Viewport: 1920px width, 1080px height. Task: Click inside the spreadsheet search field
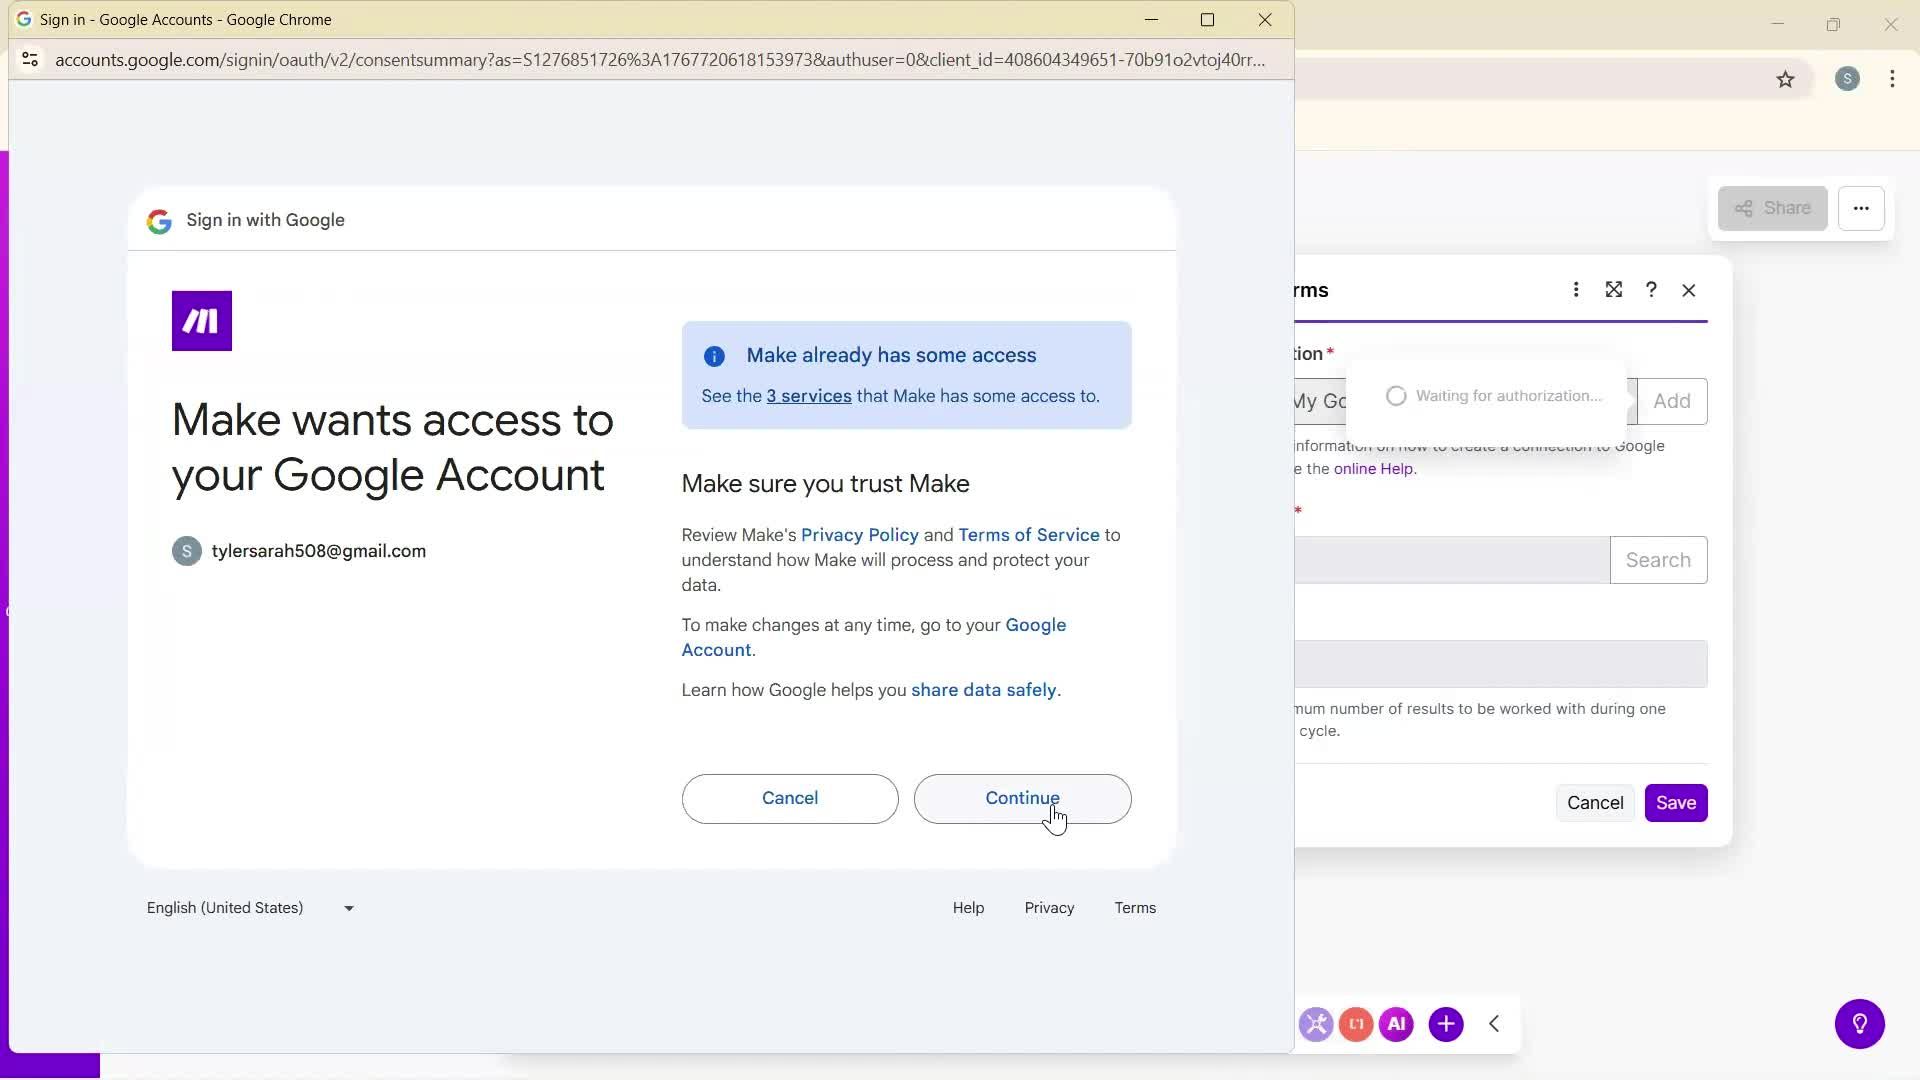tap(1450, 560)
